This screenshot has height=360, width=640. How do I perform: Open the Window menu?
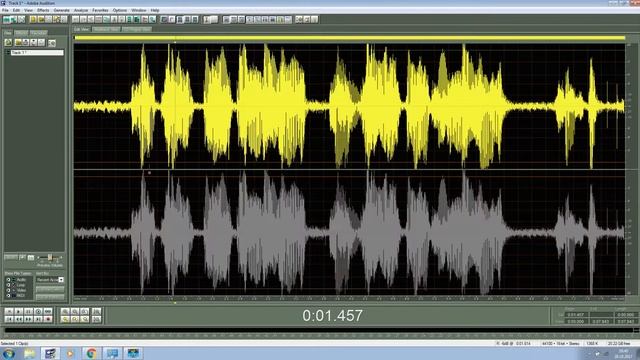[139, 10]
